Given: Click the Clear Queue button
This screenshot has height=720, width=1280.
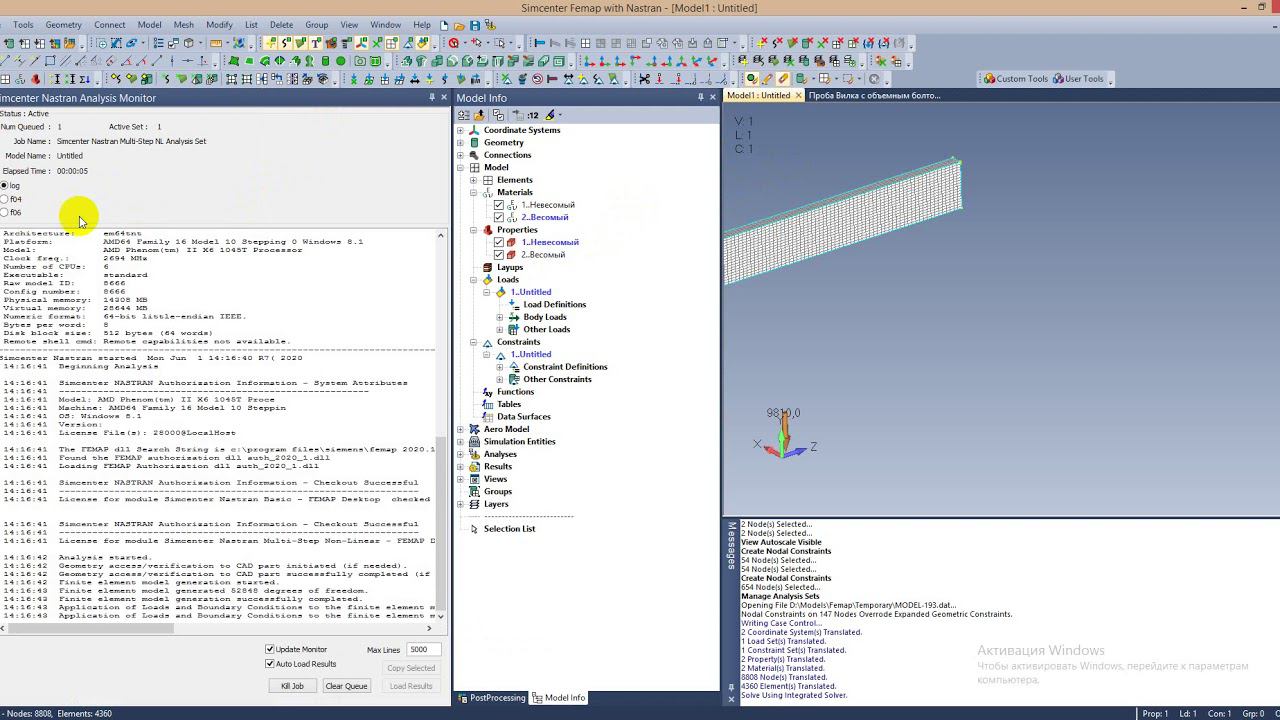Looking at the screenshot, I should tap(346, 686).
